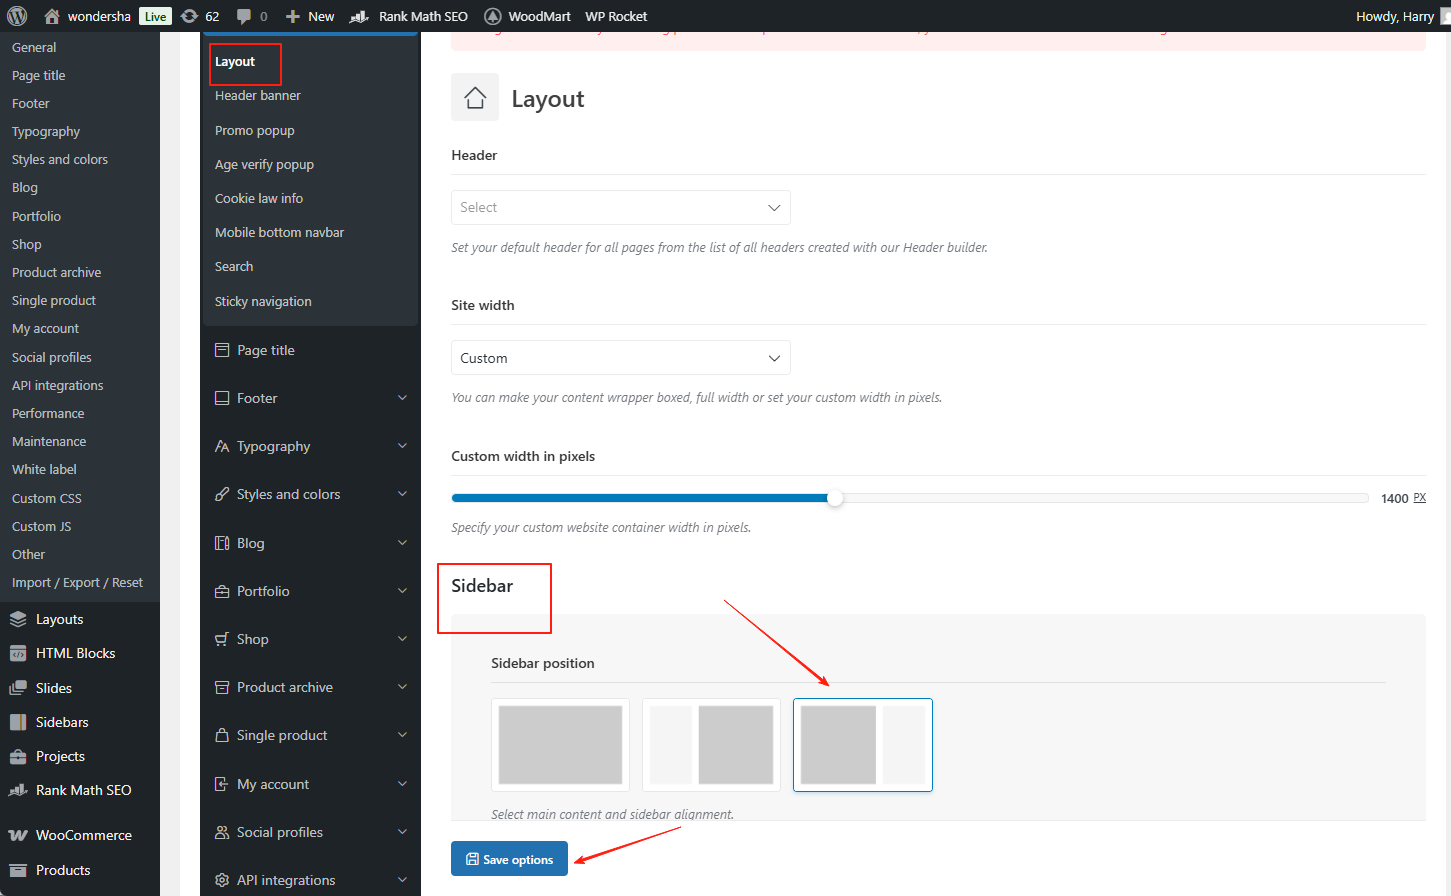This screenshot has width=1451, height=896.
Task: Click the New content link
Action: tap(310, 16)
